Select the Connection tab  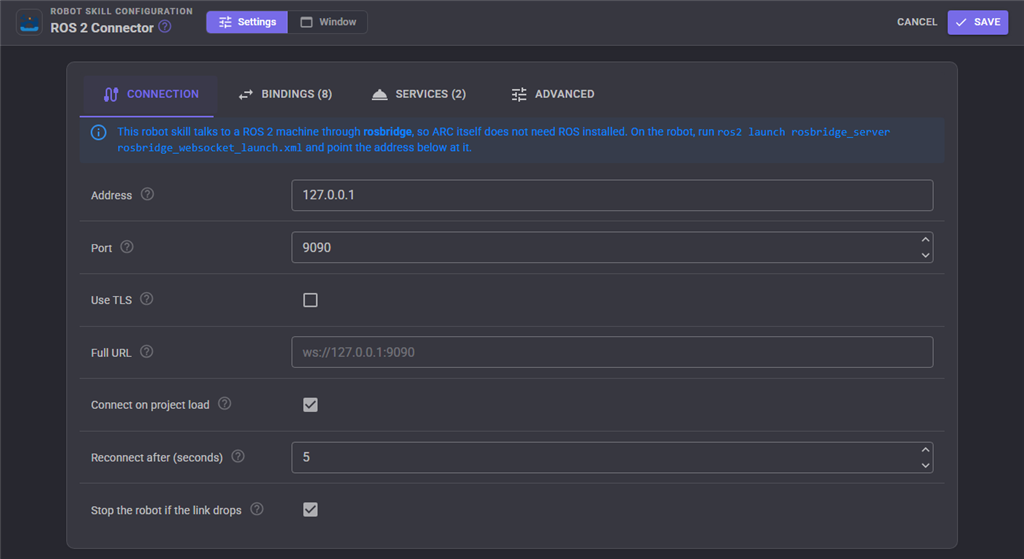coord(150,95)
